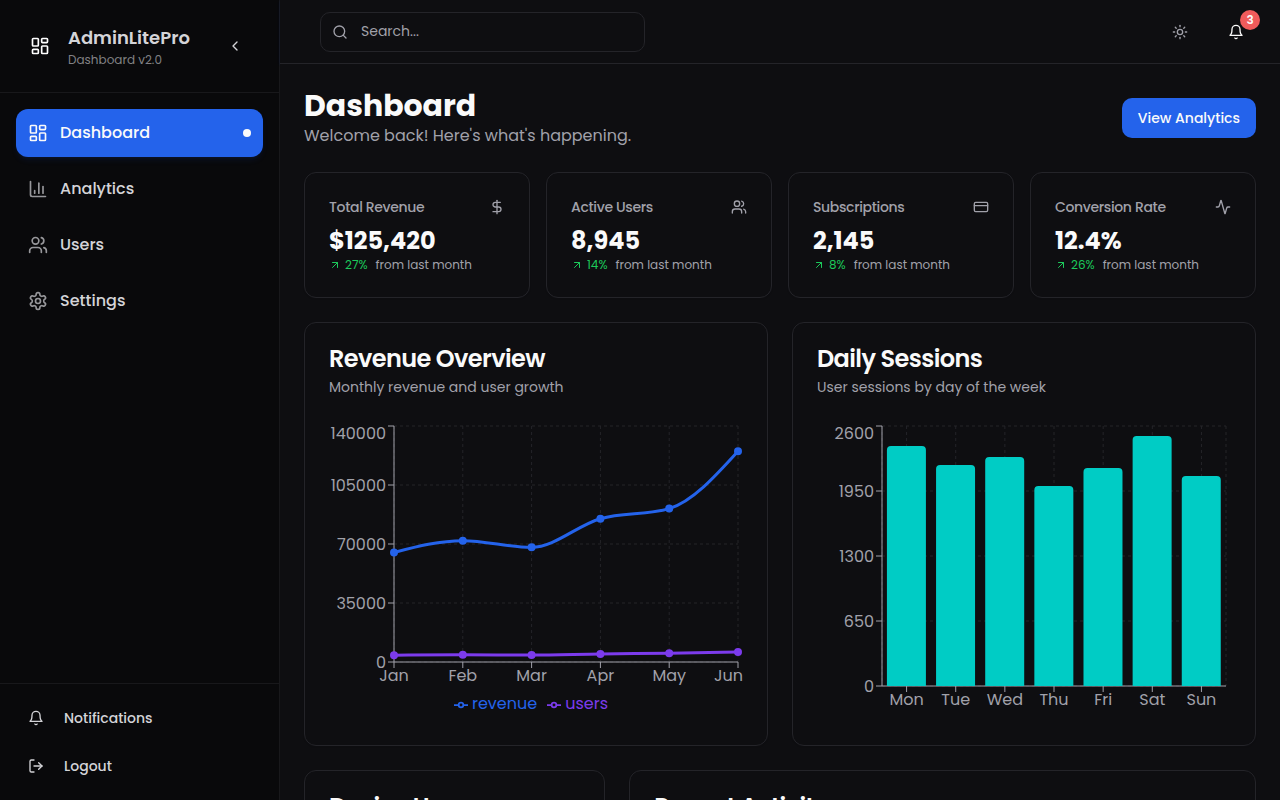Click the search magnifier icon
Screen dimensions: 1280x800
click(340, 32)
